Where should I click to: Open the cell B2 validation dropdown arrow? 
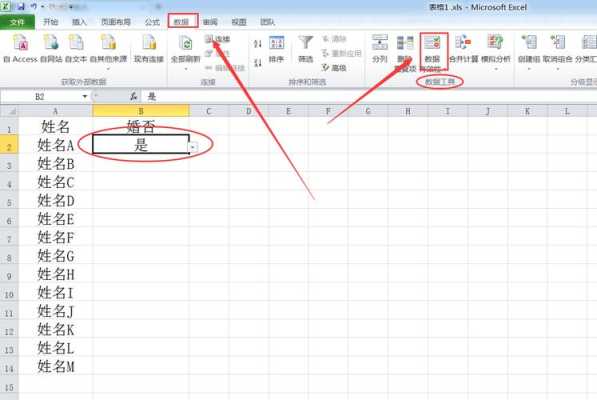point(194,147)
